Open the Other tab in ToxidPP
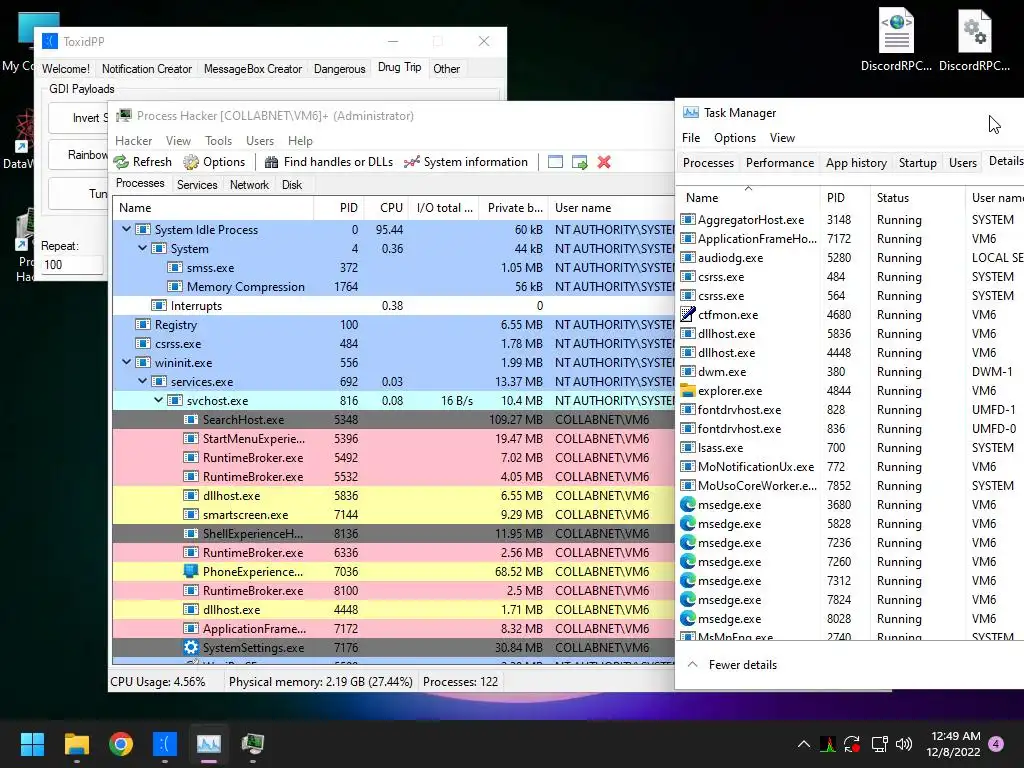Screen dimensions: 1024x768 click(447, 69)
